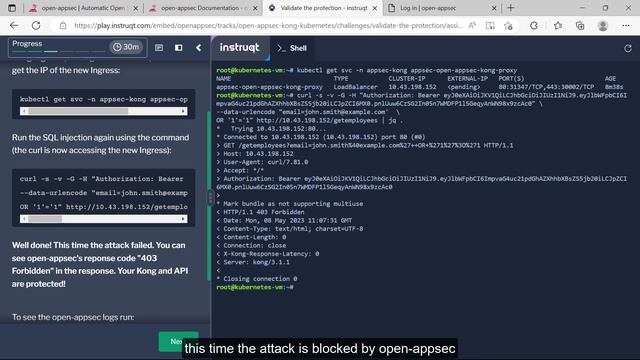Add this page to favorites

pos(508,26)
